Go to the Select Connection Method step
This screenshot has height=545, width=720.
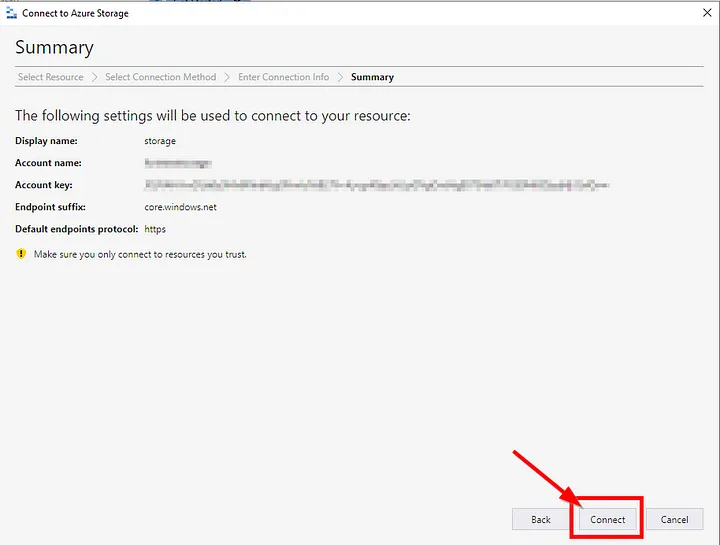[x=160, y=77]
